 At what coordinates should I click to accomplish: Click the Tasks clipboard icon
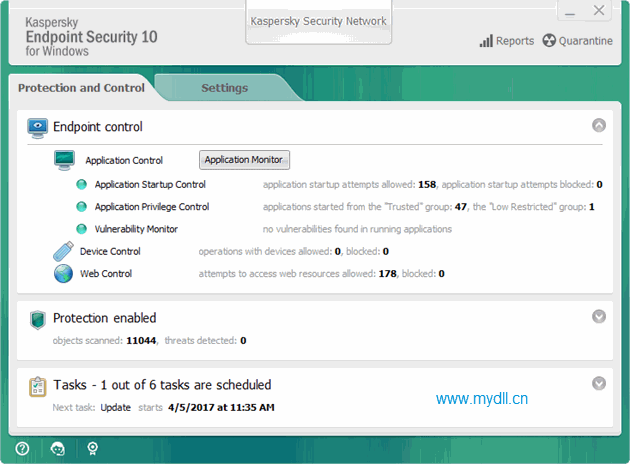[37, 387]
